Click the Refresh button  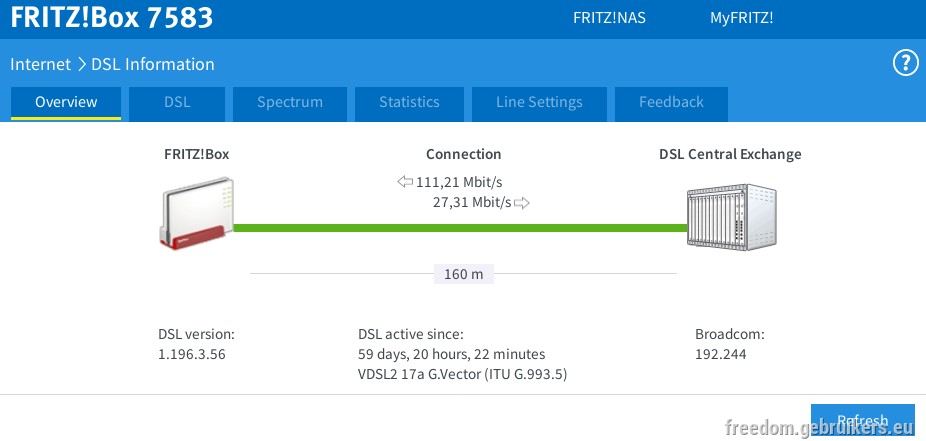coord(863,421)
